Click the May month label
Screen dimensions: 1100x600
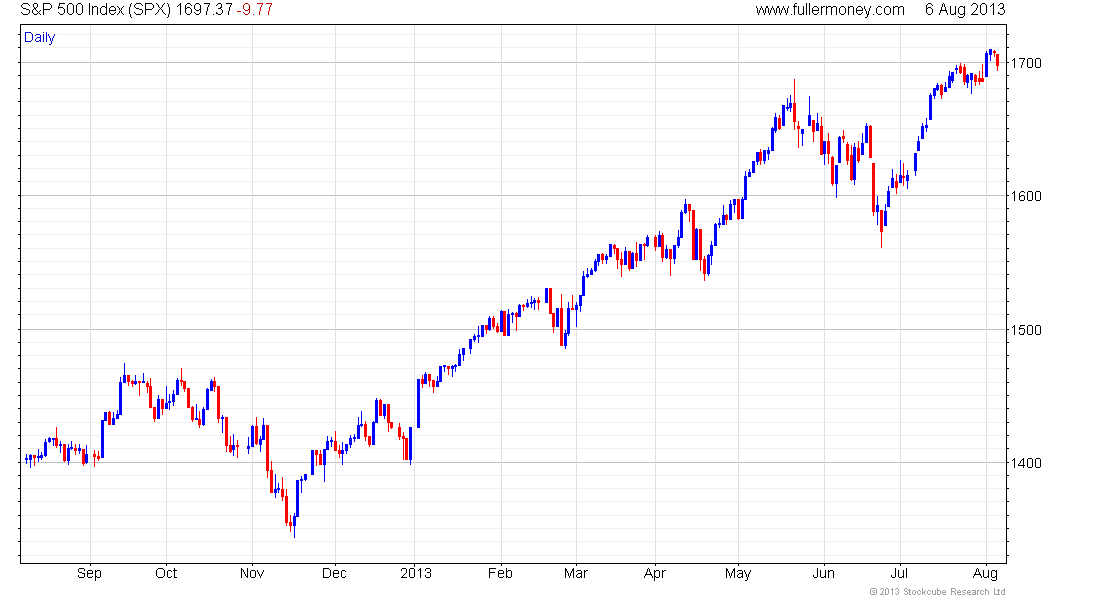coord(738,573)
